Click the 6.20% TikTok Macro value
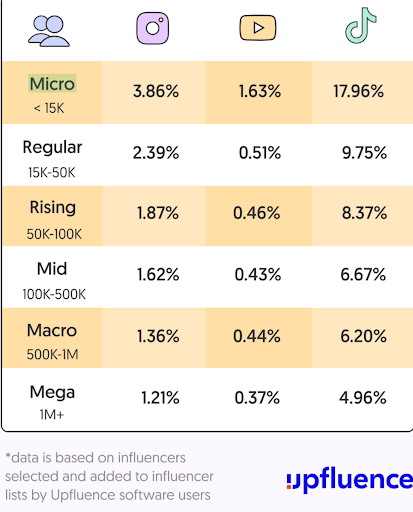Viewport: 413px width, 512px height. tap(363, 336)
